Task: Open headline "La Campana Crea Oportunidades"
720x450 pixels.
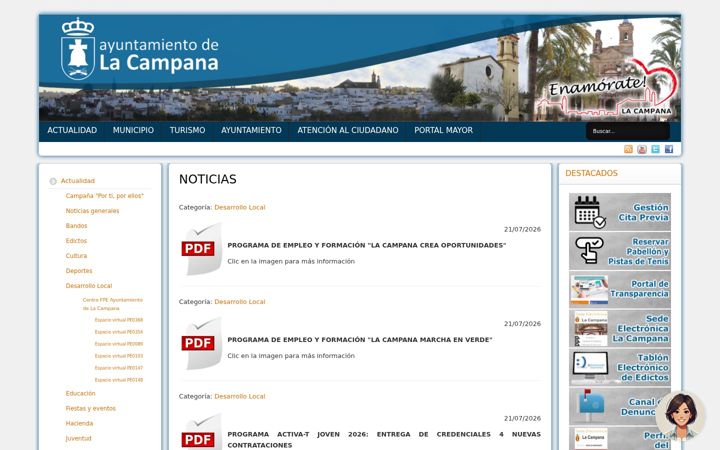Action: click(366, 245)
